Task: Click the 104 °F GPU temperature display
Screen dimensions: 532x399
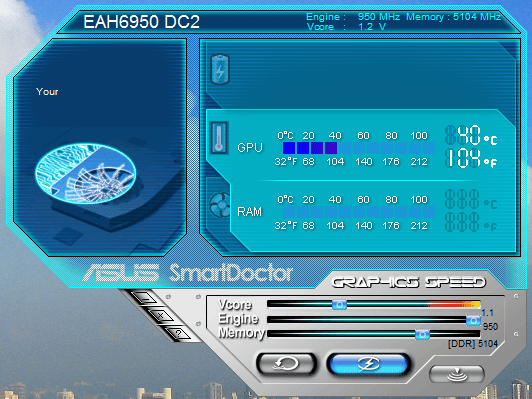Action: [x=471, y=158]
